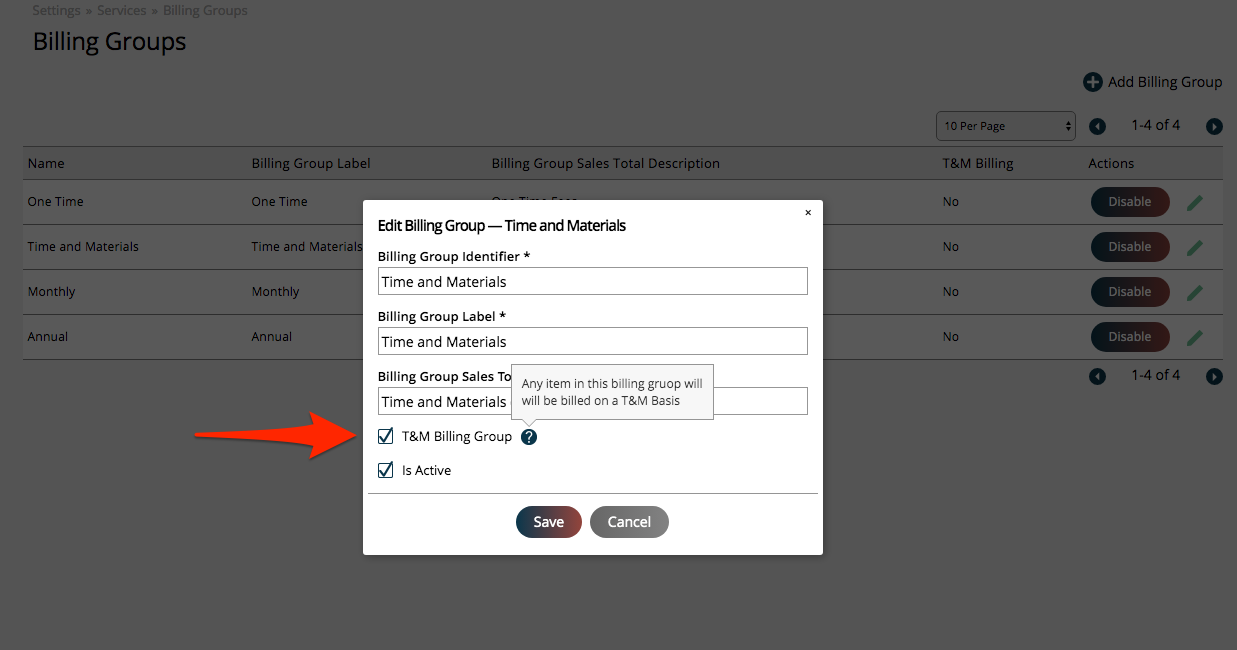This screenshot has width=1237, height=650.
Task: Edit the One Time row using pencil icon
Action: [1195, 201]
